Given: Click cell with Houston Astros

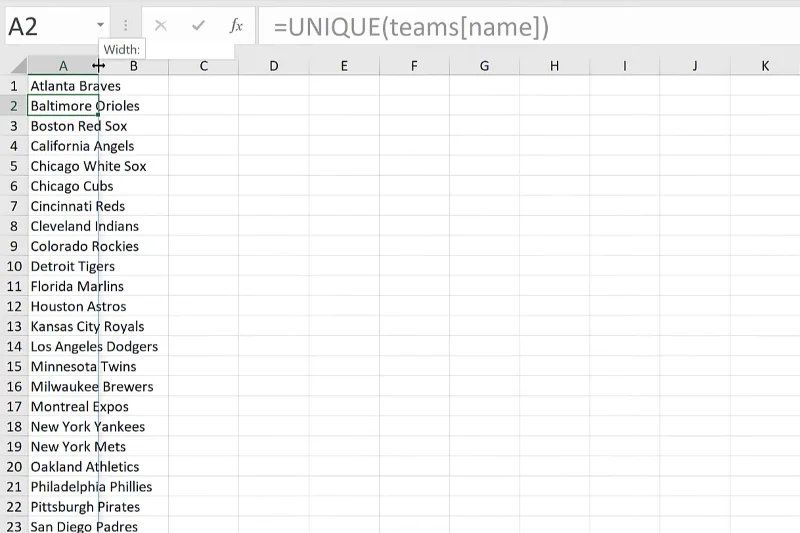Looking at the screenshot, I should click(x=63, y=307).
